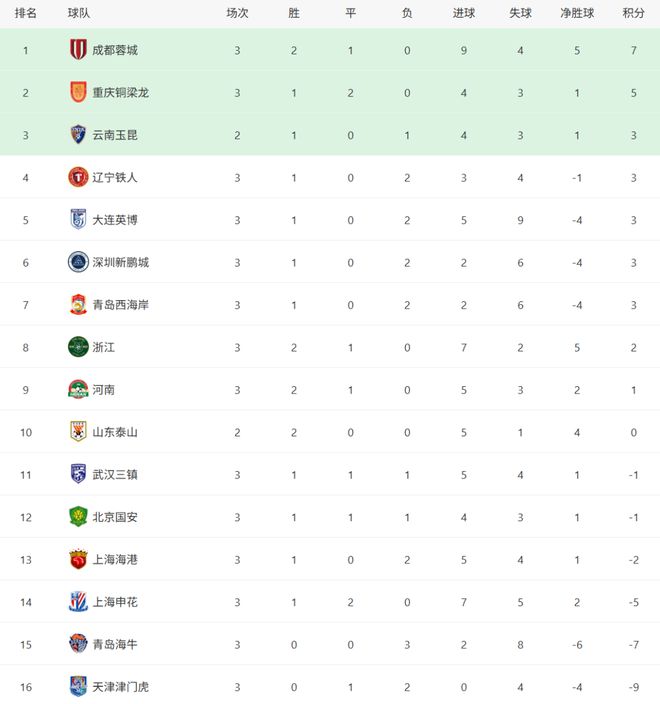Viewport: 660px width, 704px height.
Task: Open the 上海海港 team name link
Action: coord(115,559)
